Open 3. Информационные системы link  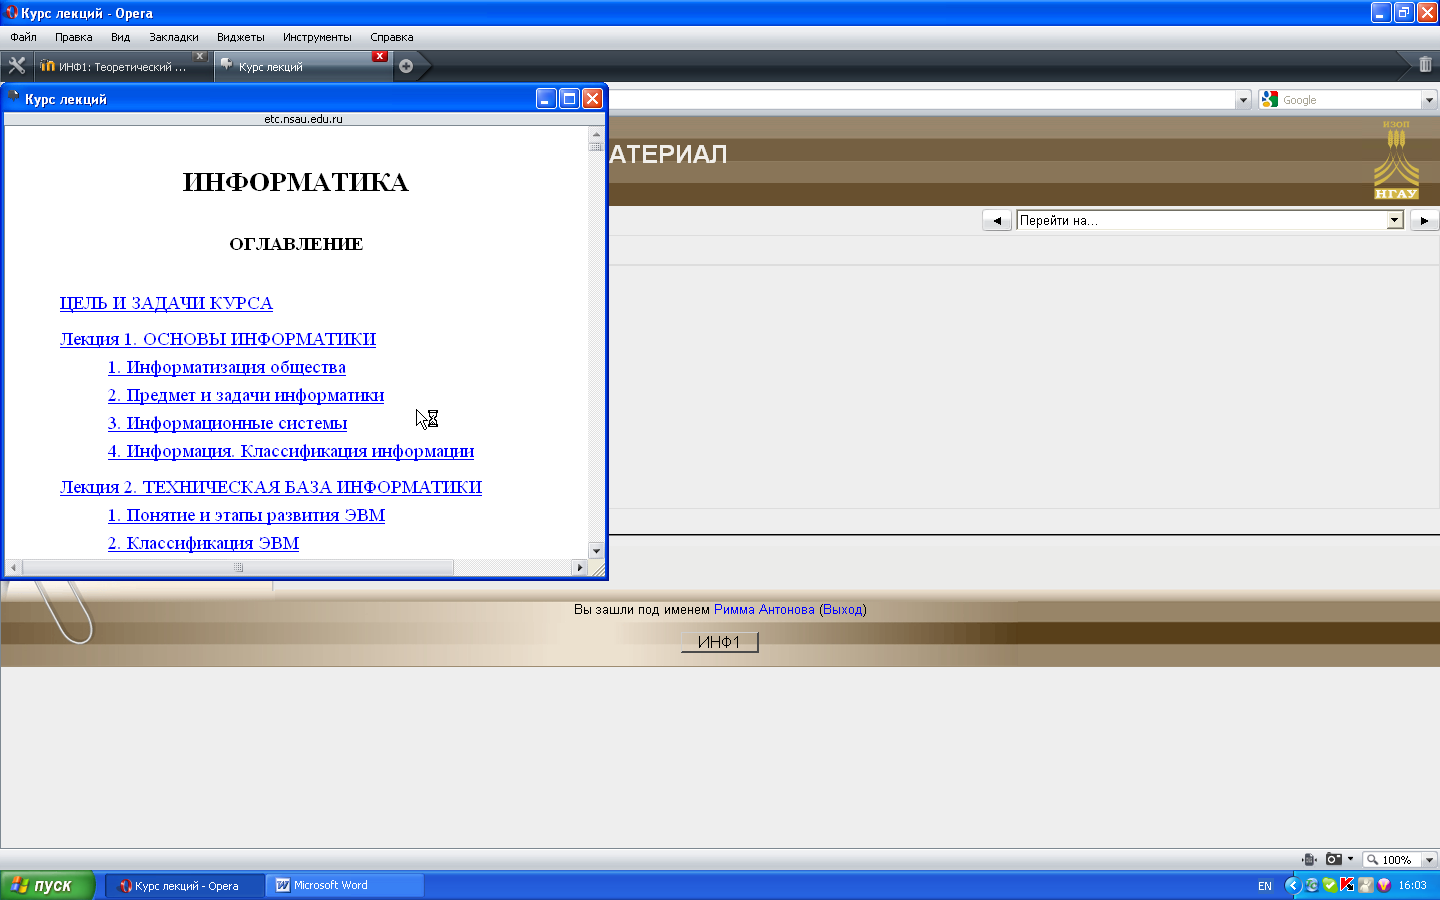[228, 423]
